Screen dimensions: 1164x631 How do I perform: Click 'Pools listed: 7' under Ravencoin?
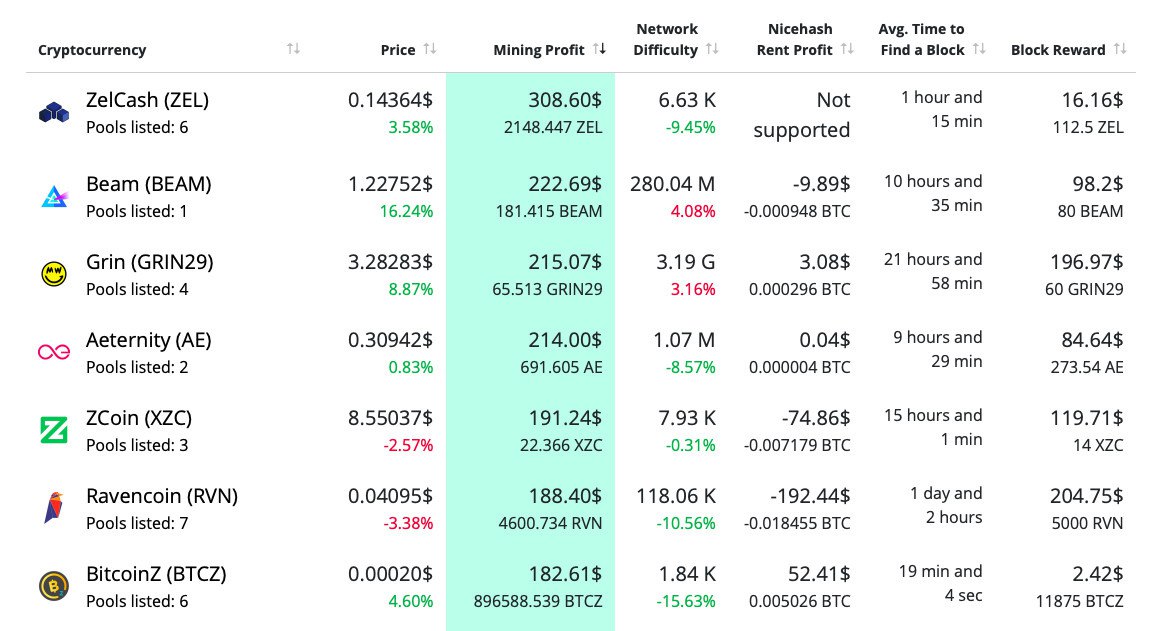[137, 523]
